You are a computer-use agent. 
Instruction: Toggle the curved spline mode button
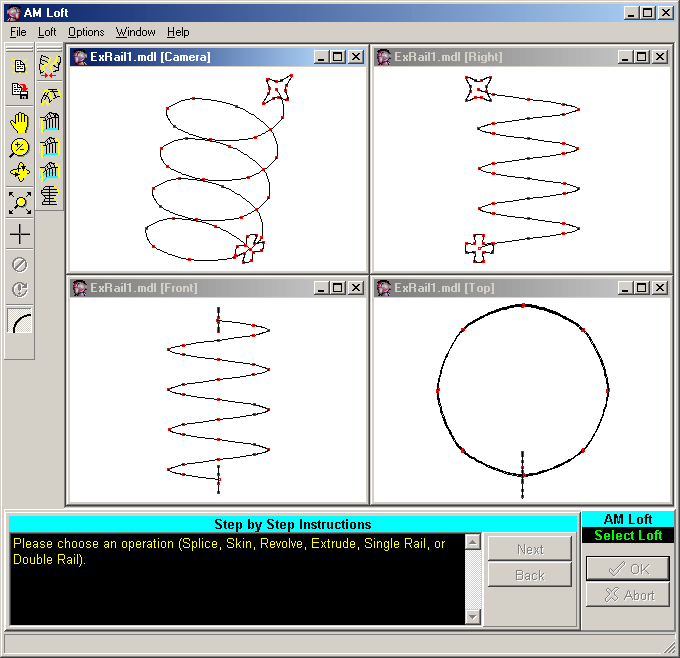[x=19, y=322]
